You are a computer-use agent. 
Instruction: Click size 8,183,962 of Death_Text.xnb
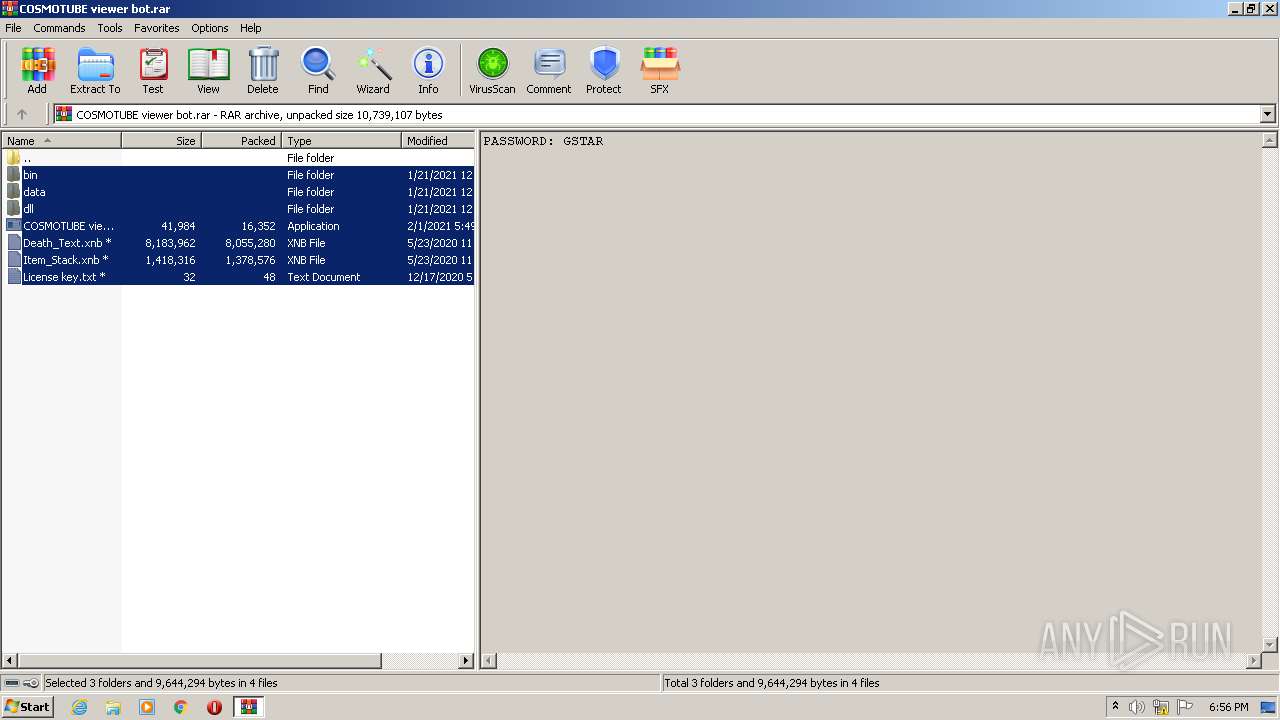(x=170, y=243)
